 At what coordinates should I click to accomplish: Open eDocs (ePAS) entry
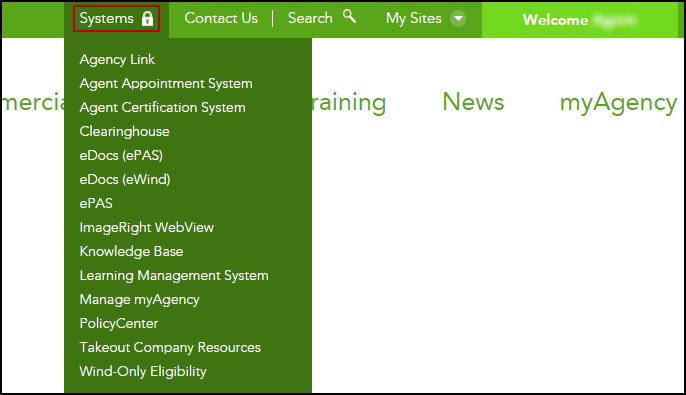click(x=121, y=155)
